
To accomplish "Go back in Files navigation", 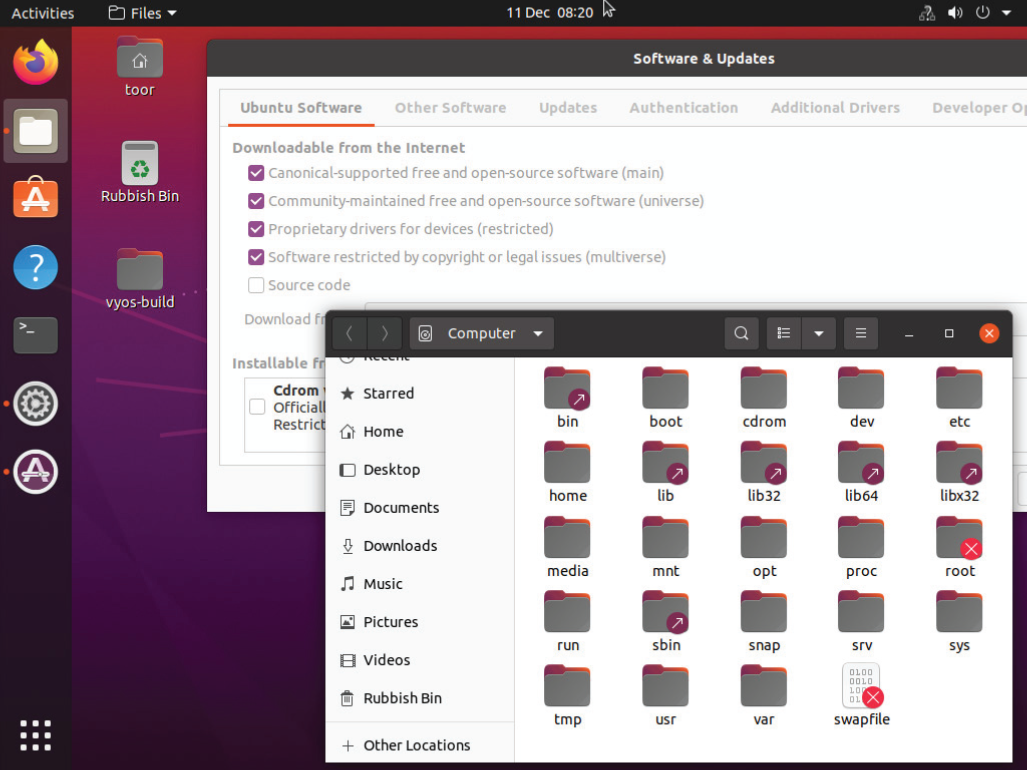I will pyautogui.click(x=349, y=333).
